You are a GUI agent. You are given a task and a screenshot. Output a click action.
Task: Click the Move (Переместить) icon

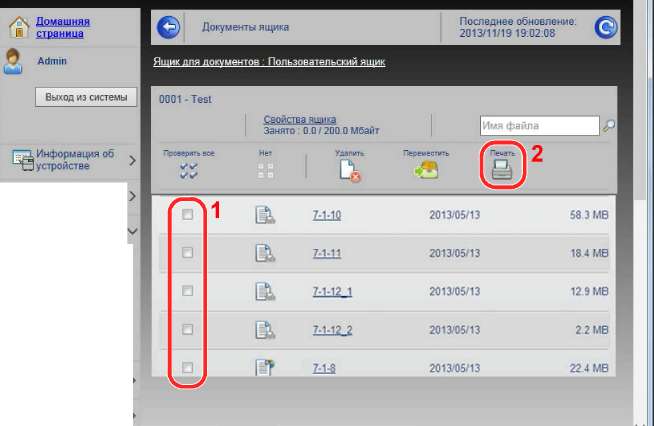point(426,171)
